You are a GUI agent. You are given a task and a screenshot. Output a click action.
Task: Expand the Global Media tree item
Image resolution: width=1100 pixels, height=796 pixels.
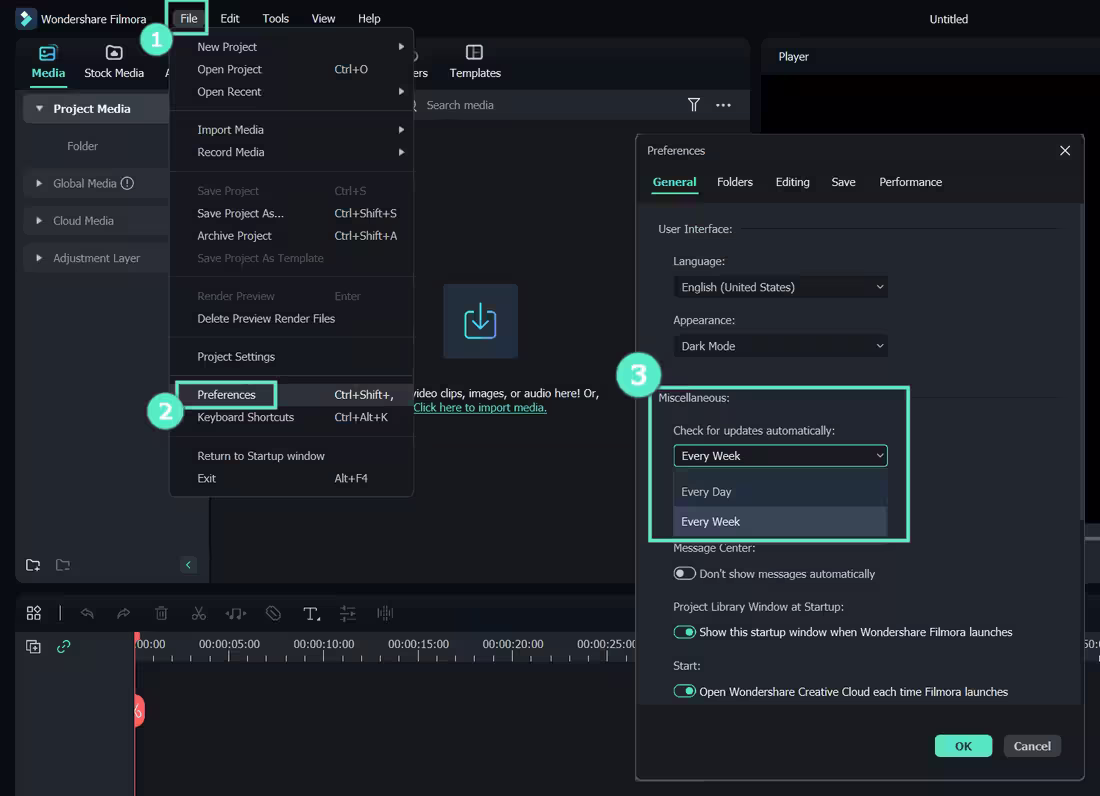39,183
